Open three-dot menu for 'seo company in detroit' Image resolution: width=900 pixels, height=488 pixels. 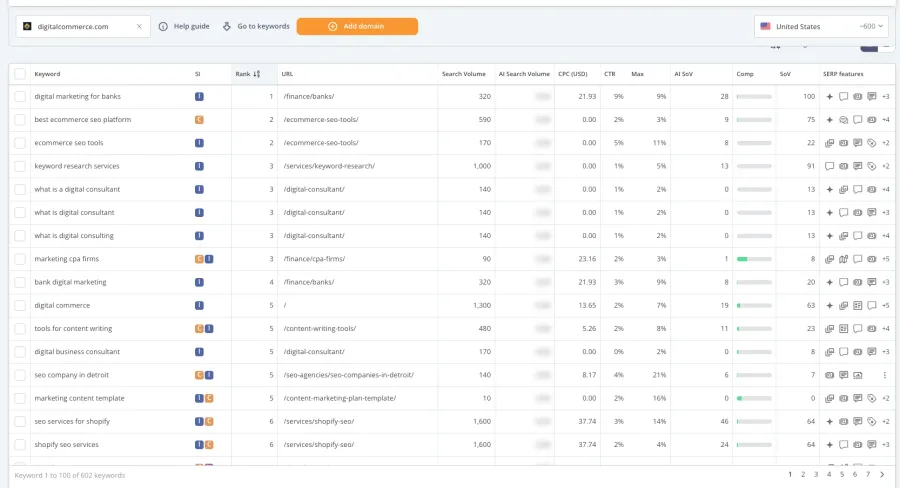[885, 375]
